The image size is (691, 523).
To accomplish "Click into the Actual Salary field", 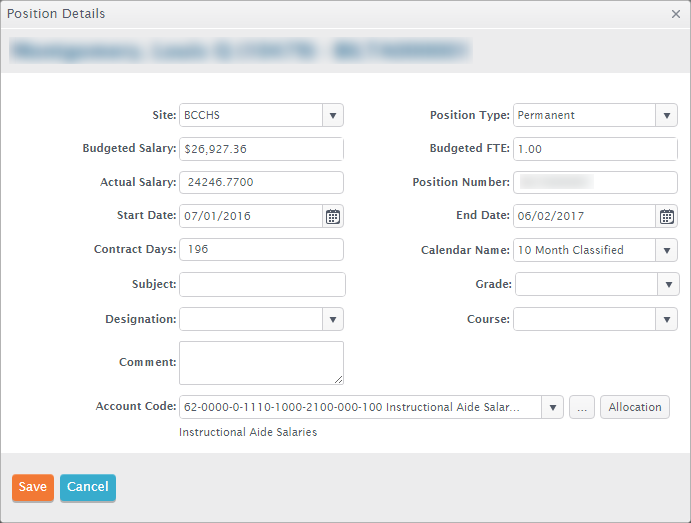I will coord(261,183).
